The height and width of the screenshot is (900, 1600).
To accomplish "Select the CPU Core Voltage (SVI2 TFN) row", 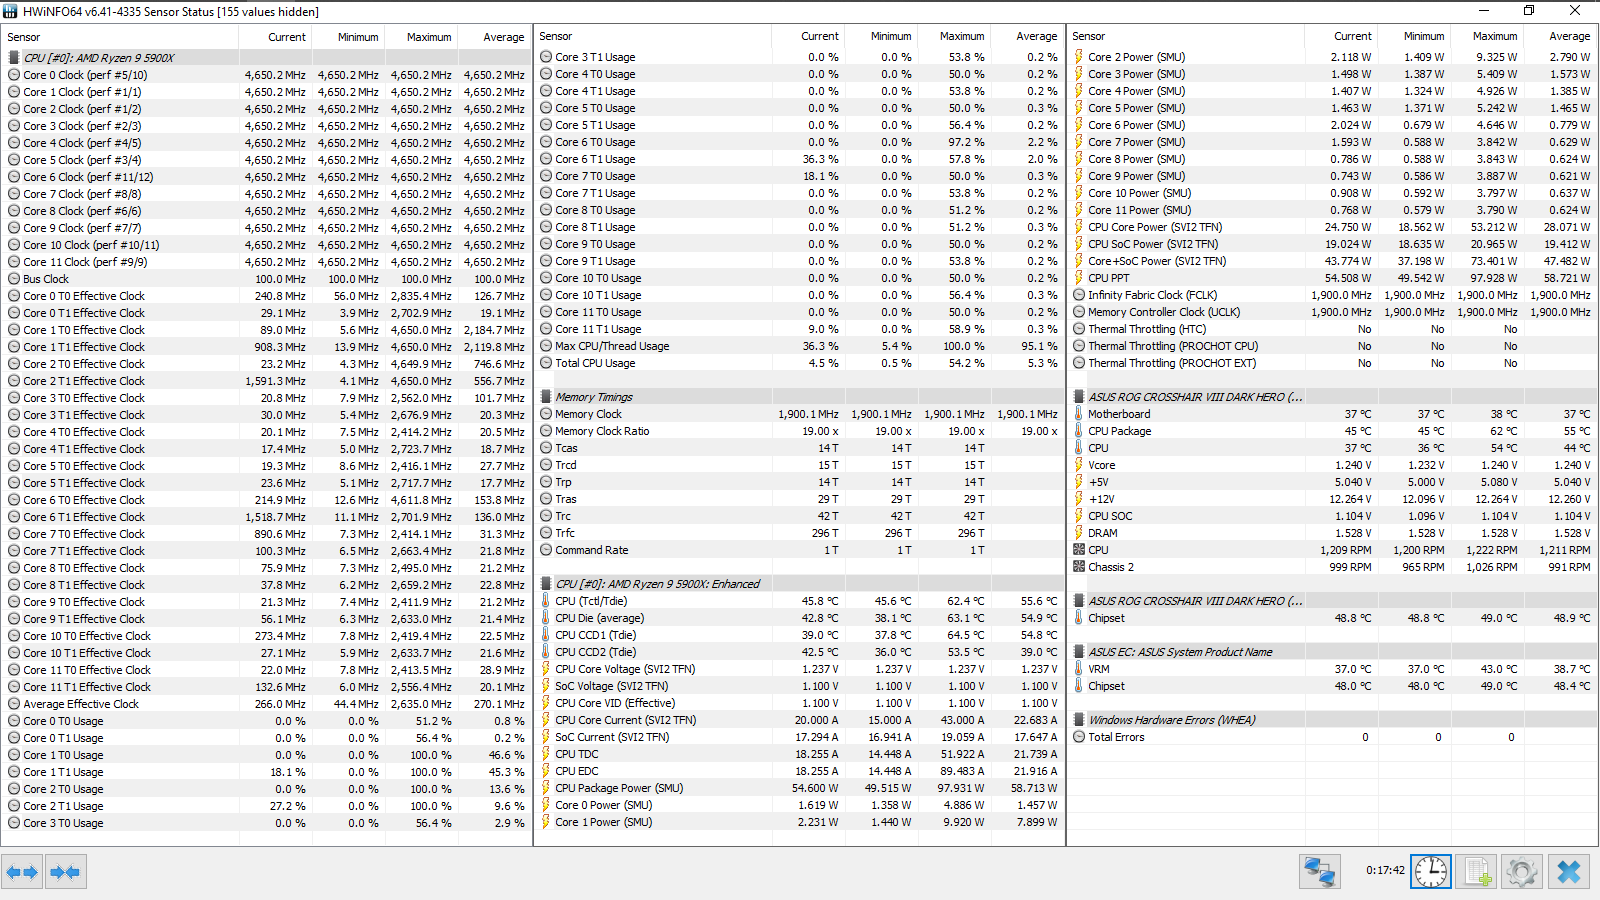I will point(798,669).
